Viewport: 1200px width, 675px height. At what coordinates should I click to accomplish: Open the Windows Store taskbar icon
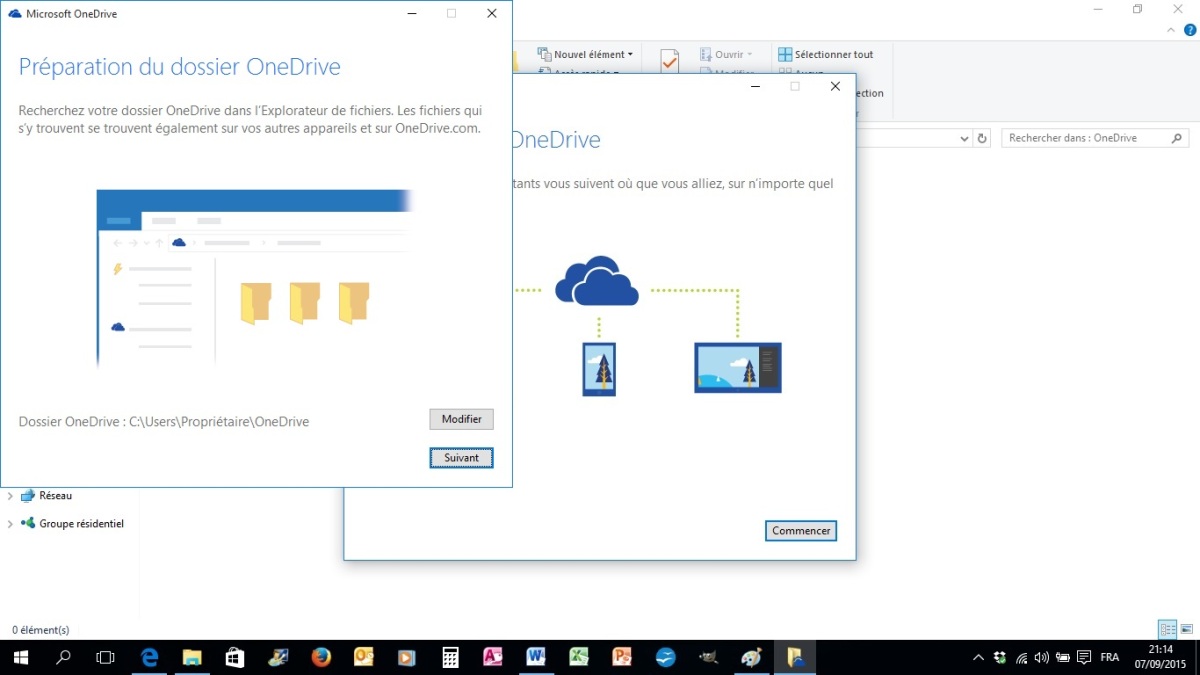click(235, 657)
